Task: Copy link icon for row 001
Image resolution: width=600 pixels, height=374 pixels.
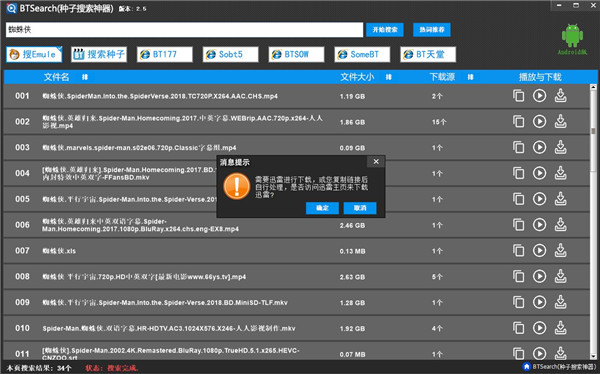Action: click(518, 96)
